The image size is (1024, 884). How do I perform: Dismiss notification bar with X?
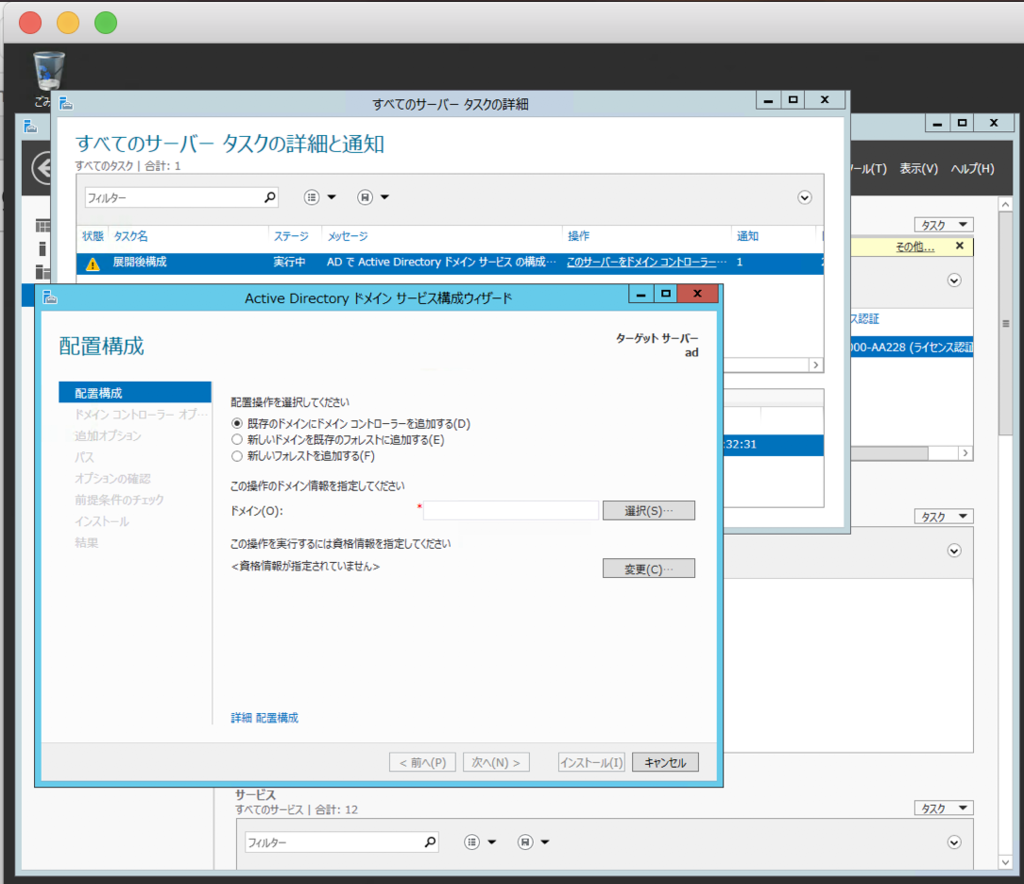pos(959,246)
